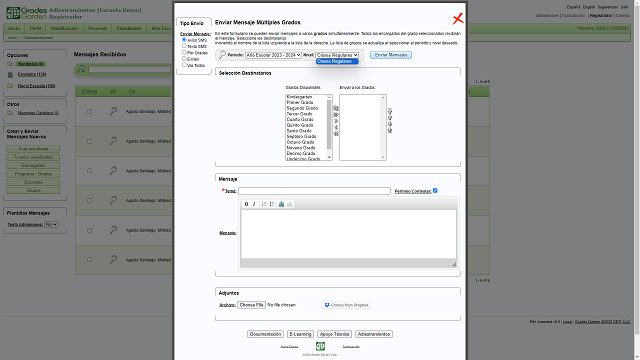Screen dimensions: 640x360
Task: Click the Recib Escuela folder icon
Action: tap(10, 86)
